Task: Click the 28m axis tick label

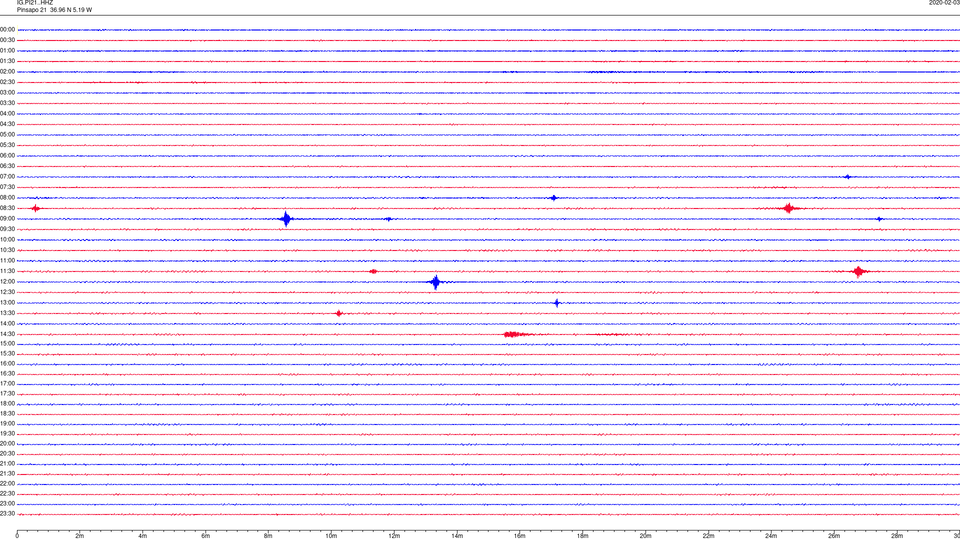Action: (x=896, y=536)
